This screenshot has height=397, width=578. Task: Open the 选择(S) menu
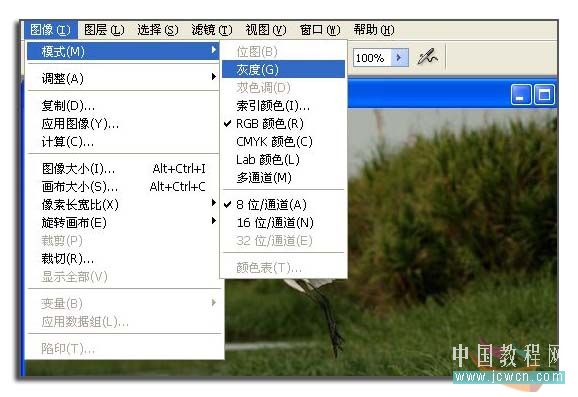158,30
